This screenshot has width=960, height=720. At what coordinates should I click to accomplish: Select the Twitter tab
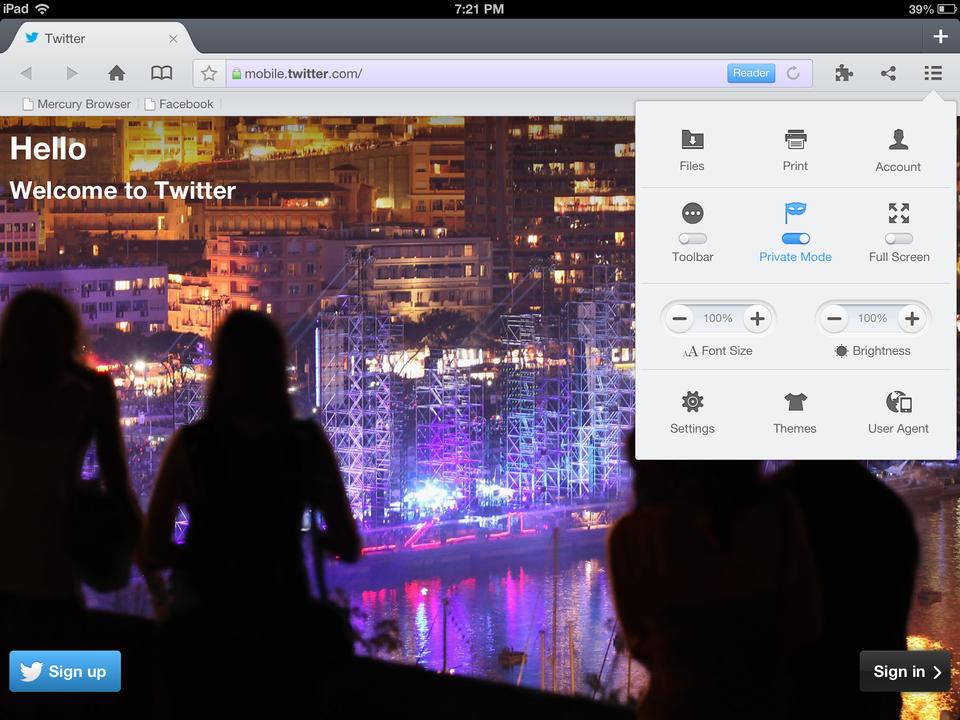click(x=98, y=38)
